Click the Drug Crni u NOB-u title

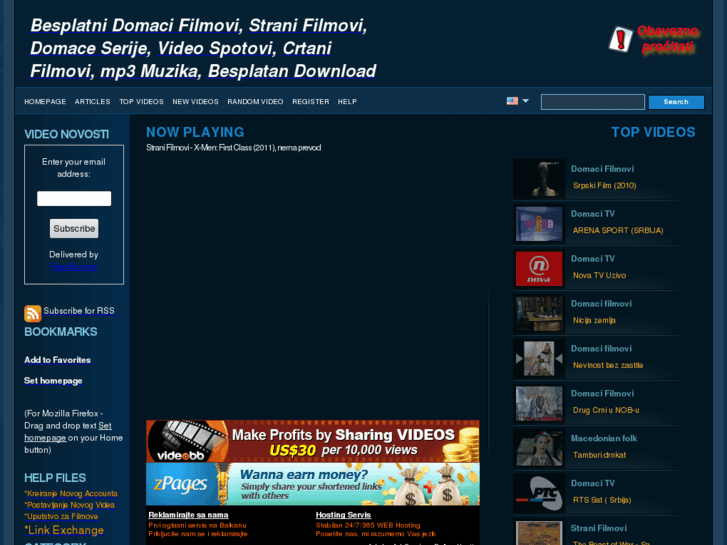tap(606, 410)
